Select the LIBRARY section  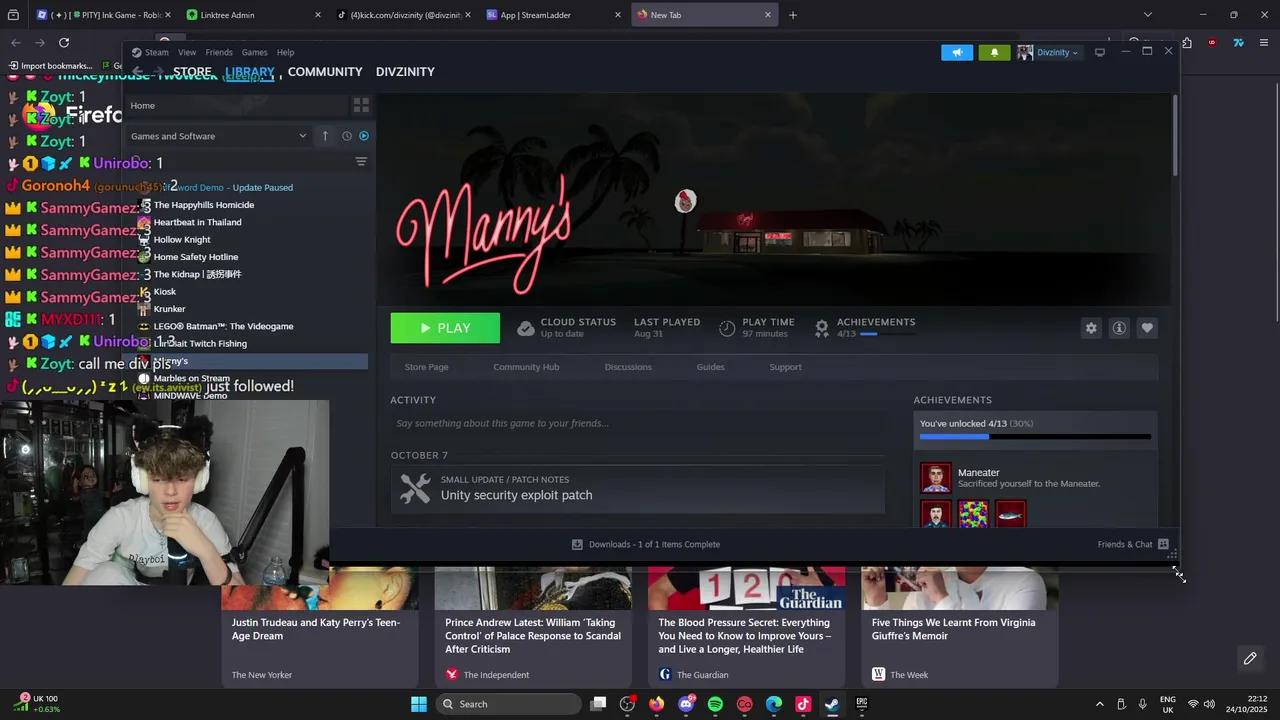point(250,72)
